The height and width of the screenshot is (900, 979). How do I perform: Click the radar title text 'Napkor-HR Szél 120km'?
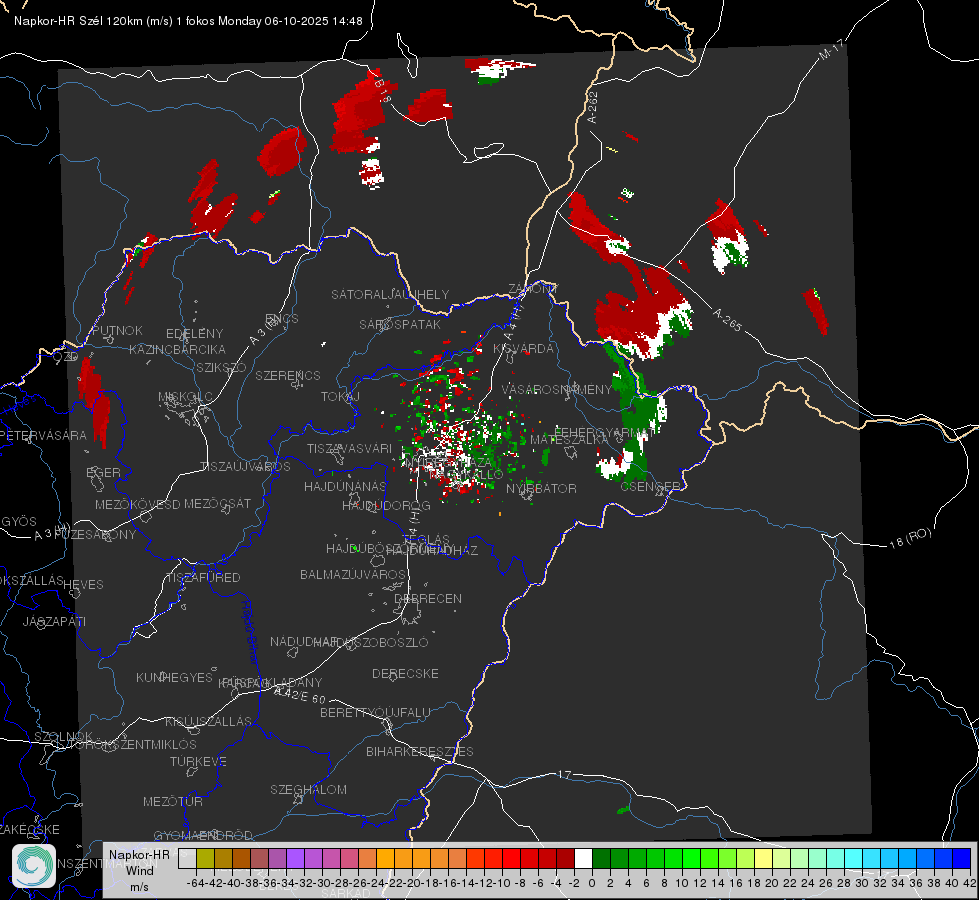[79, 21]
